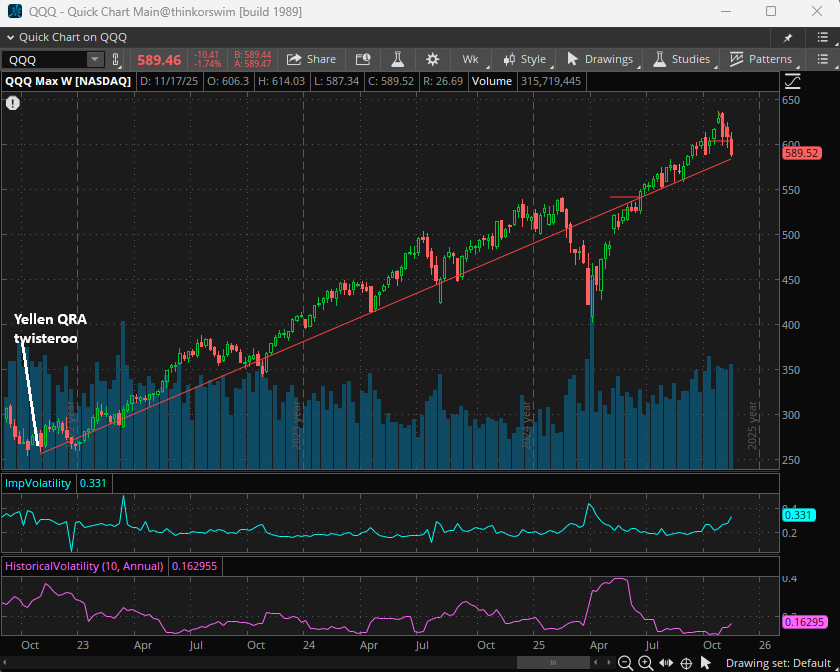Click the zoom in magnifier icon
840x672 pixels.
point(646,663)
